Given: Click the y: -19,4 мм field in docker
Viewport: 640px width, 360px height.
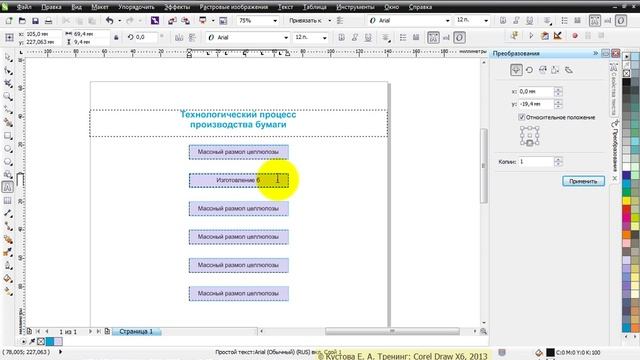Looking at the screenshot, I should [536, 104].
